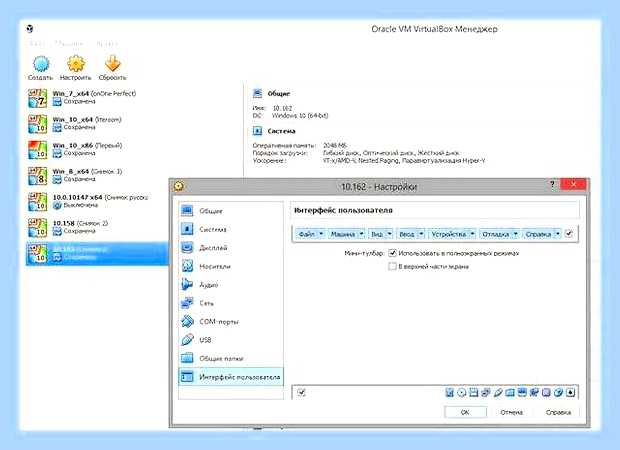Click the Создать new machine icon
620x450 pixels.
[41, 64]
